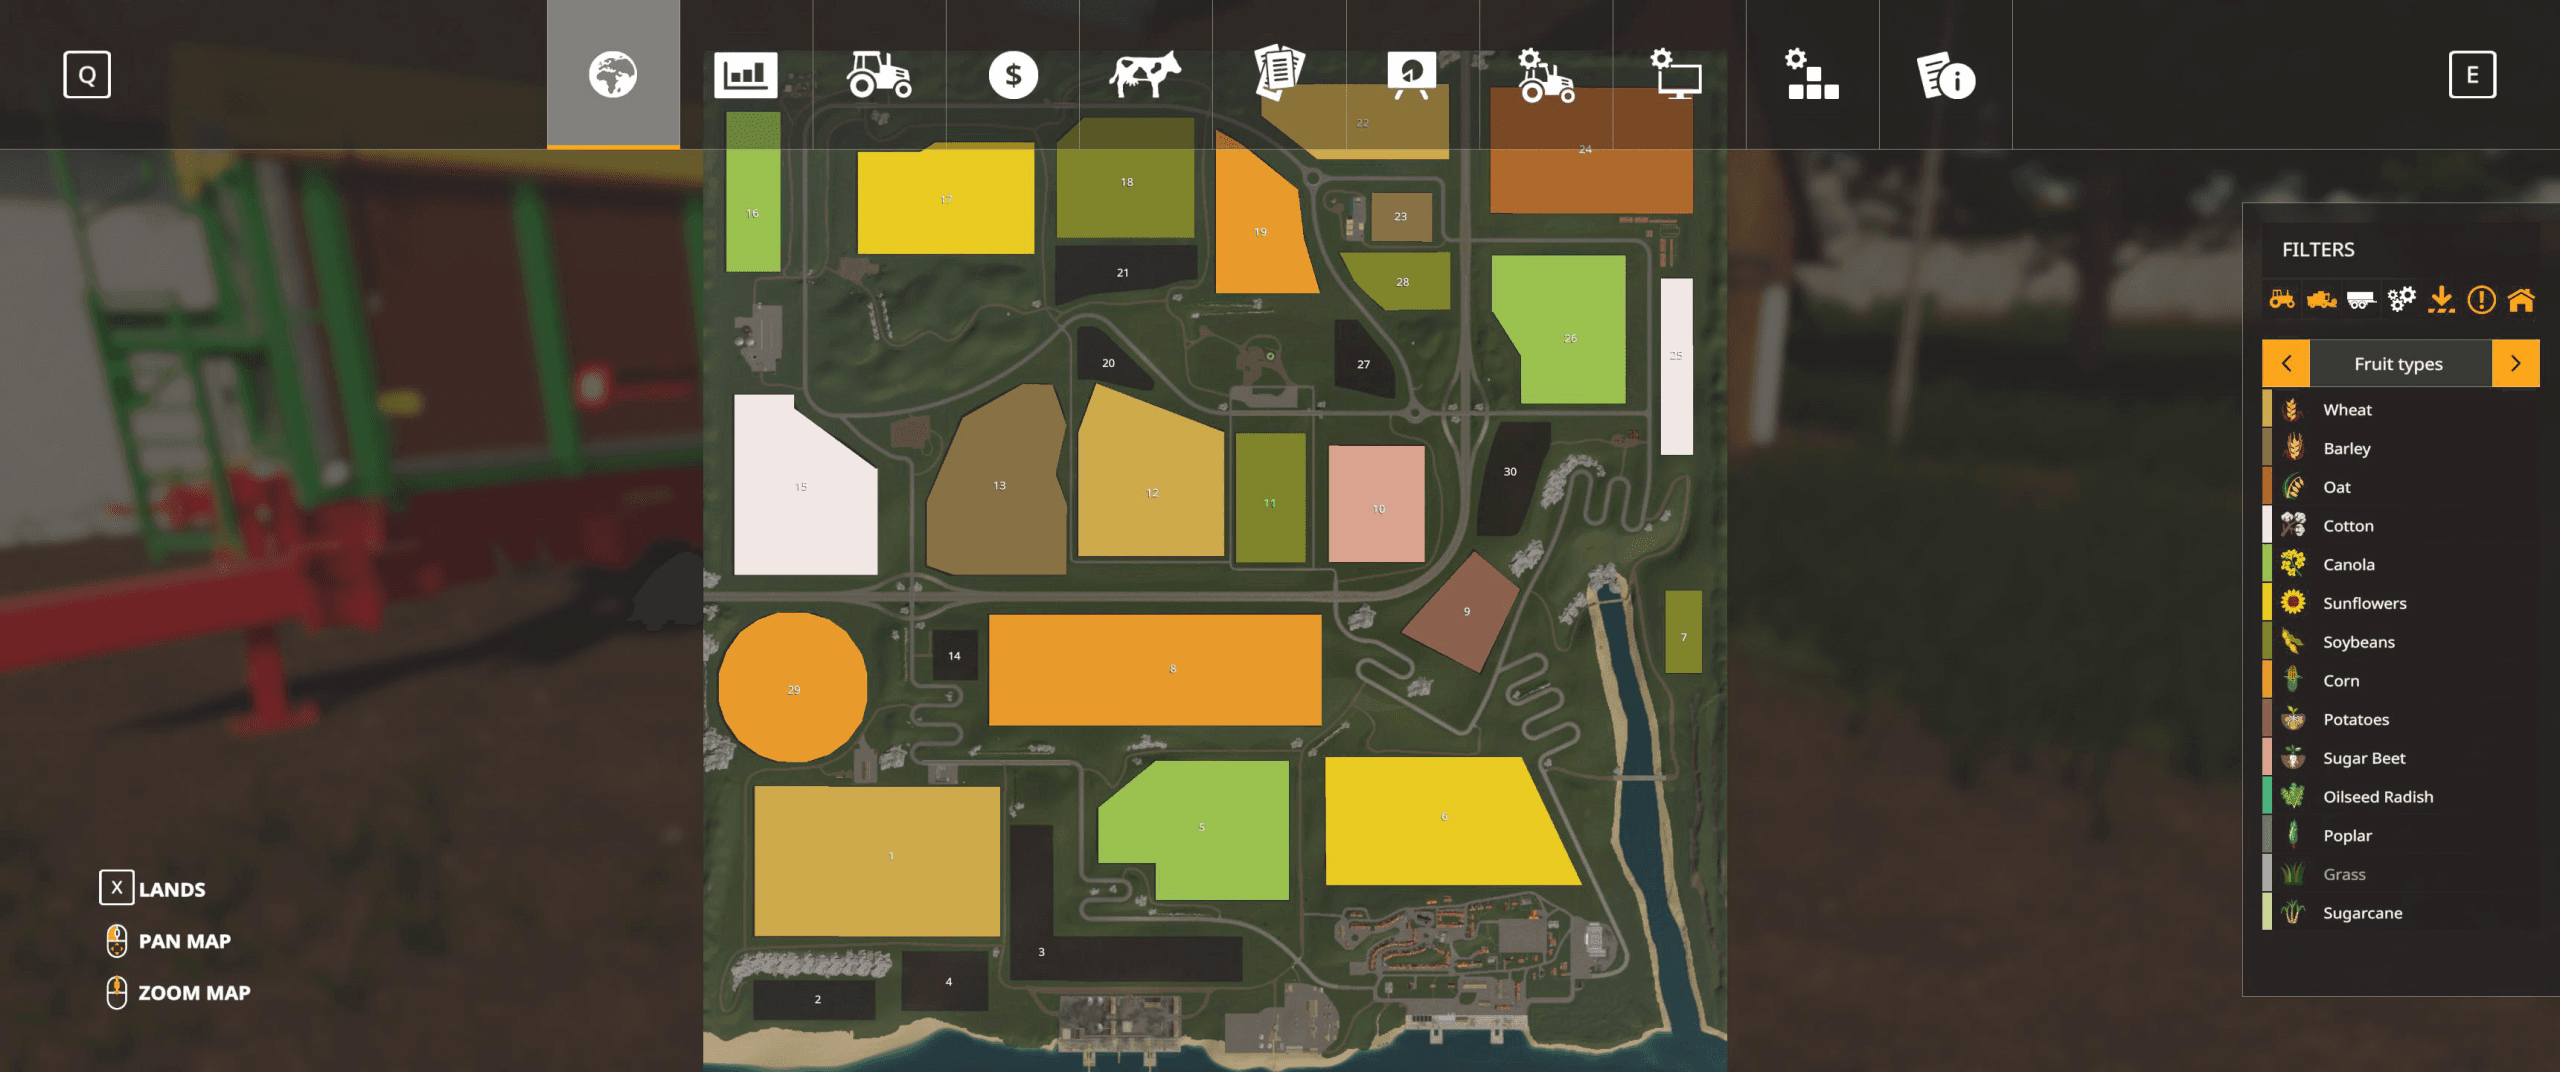Open the prices chart tab
Viewport: 2560px width, 1072px height.
[746, 75]
